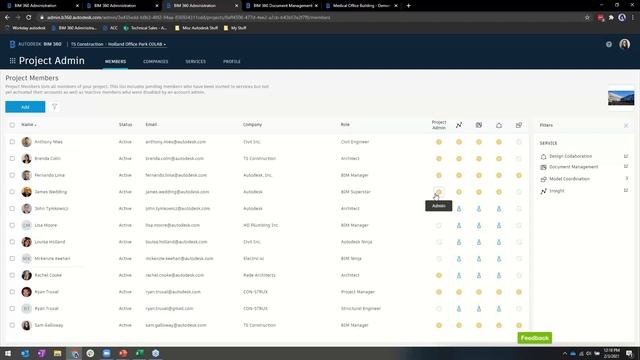Open the module switcher grid icon
The image size is (640, 360).
click(x=12, y=61)
